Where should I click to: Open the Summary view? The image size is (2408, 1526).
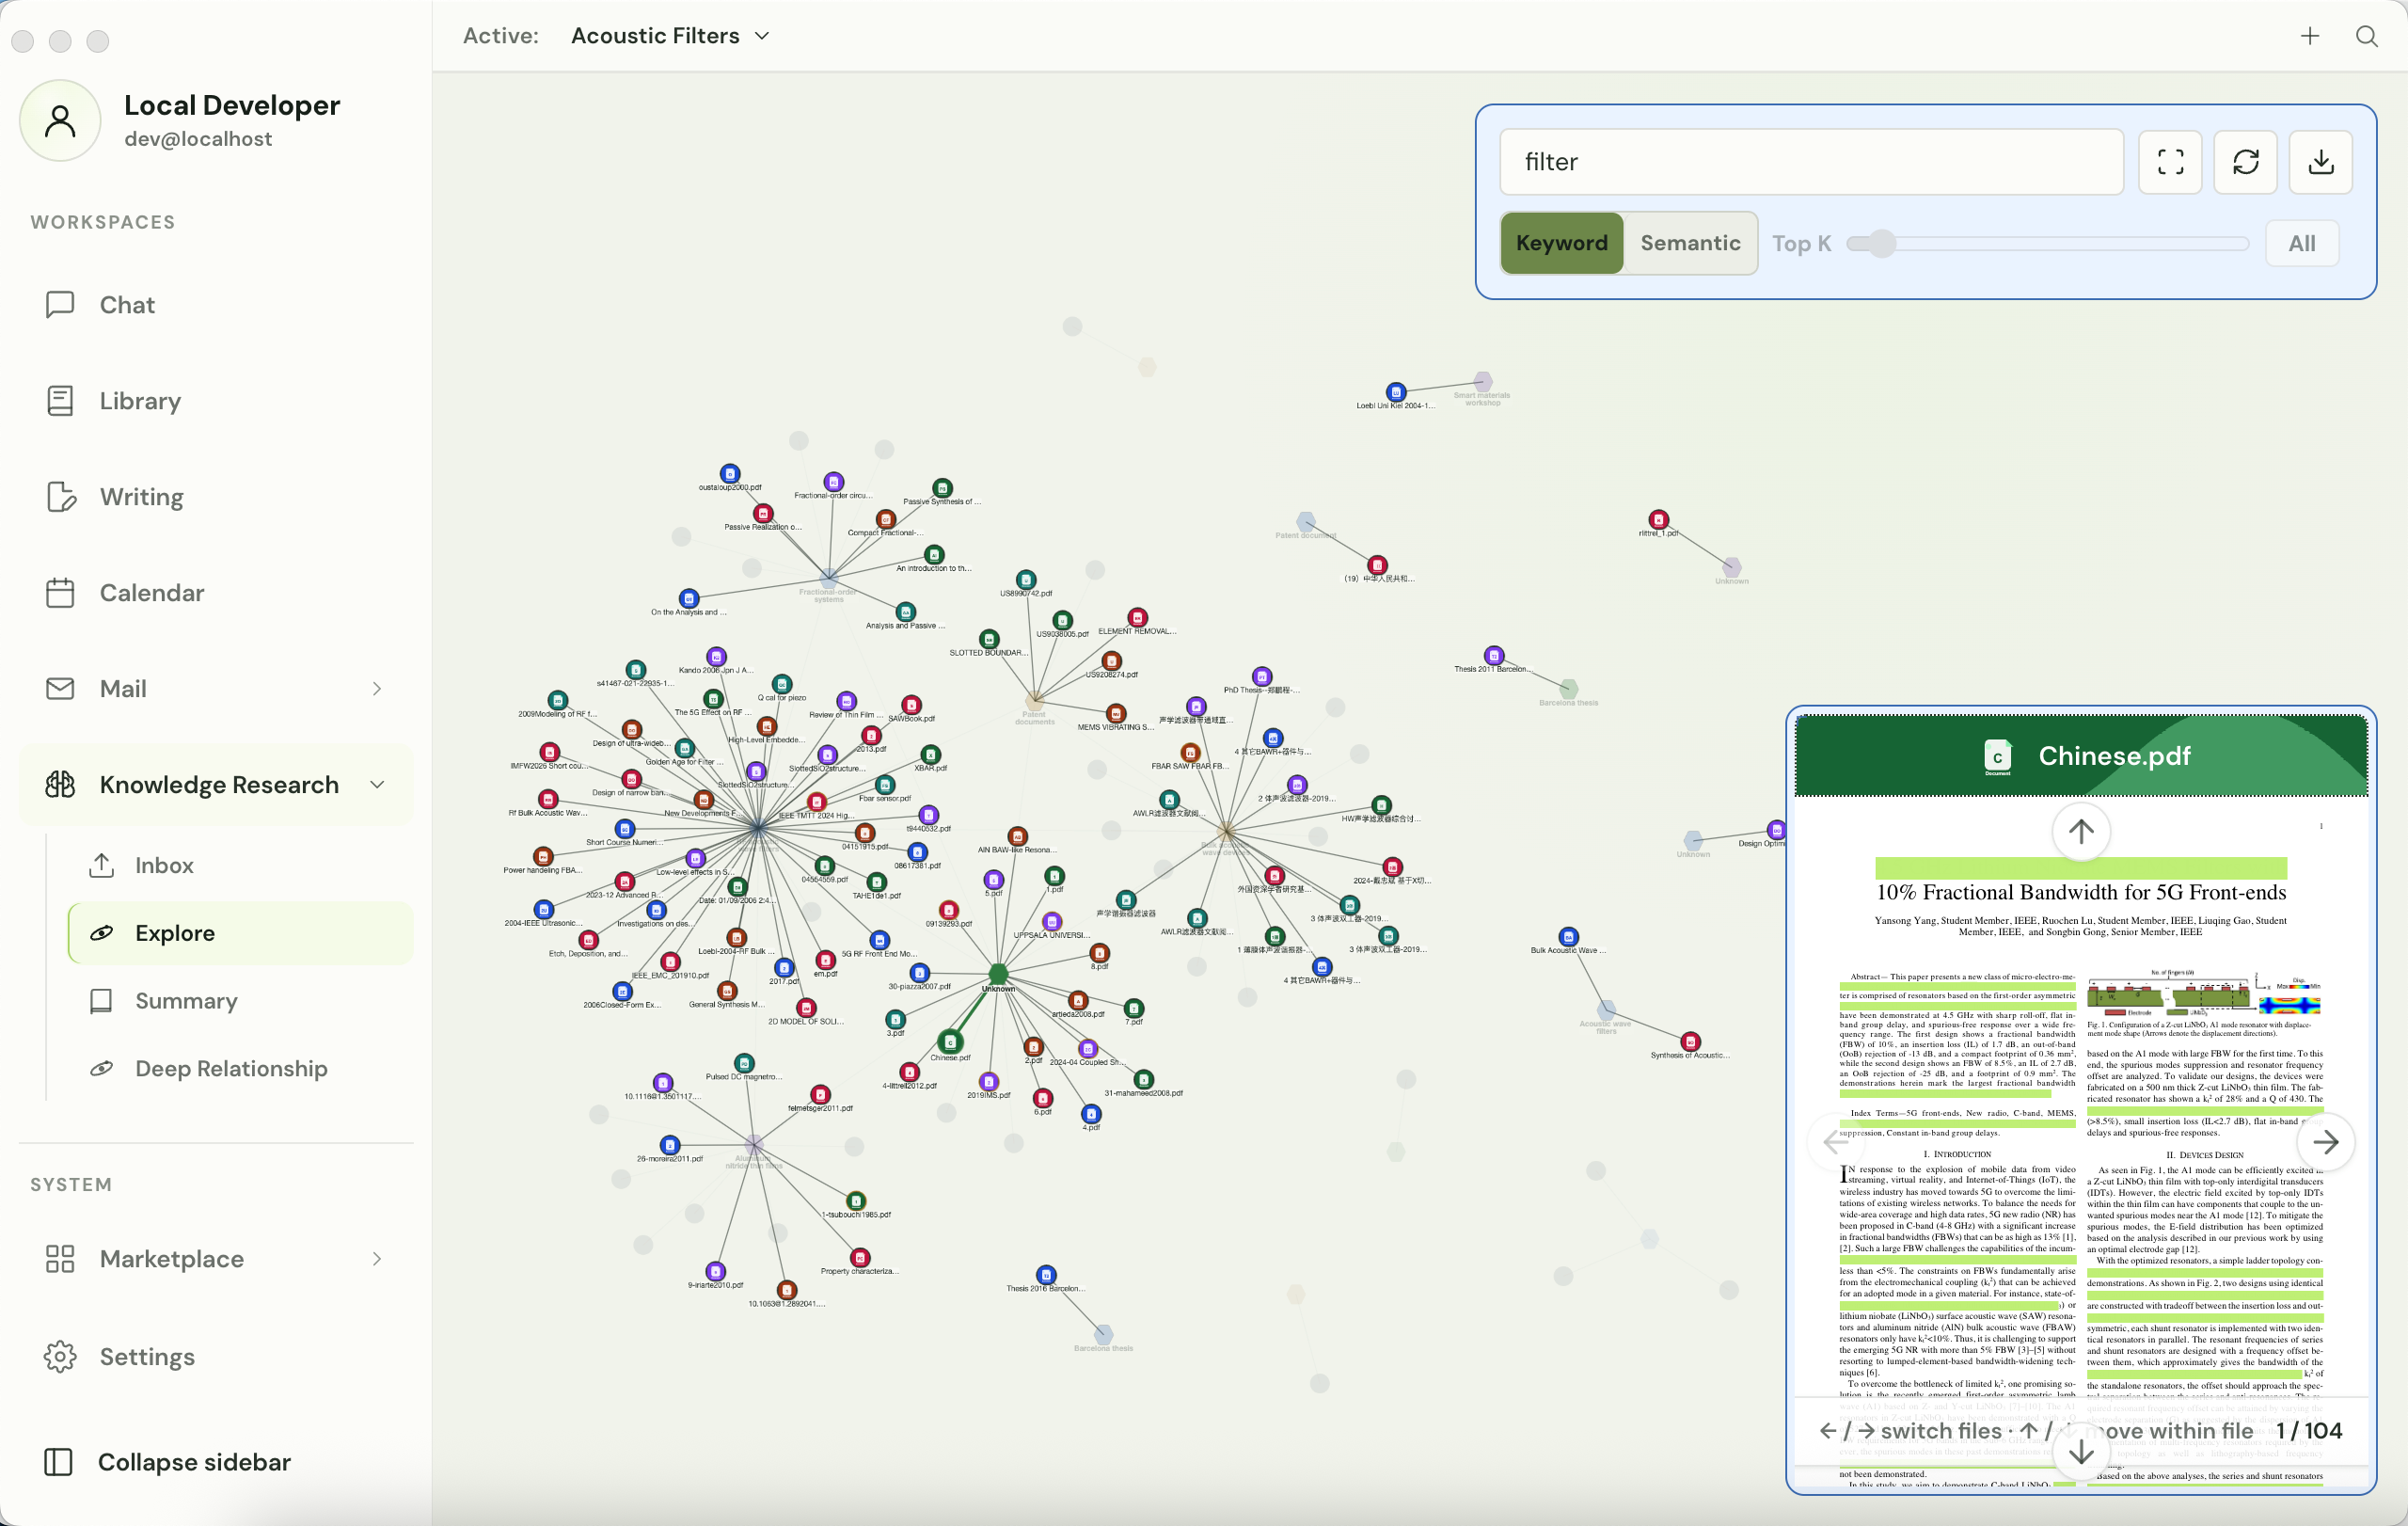pos(240,1001)
